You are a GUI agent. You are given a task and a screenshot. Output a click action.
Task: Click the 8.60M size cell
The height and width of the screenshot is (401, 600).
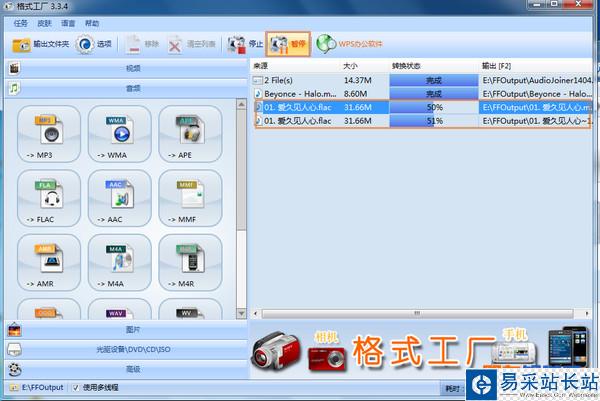tap(355, 94)
